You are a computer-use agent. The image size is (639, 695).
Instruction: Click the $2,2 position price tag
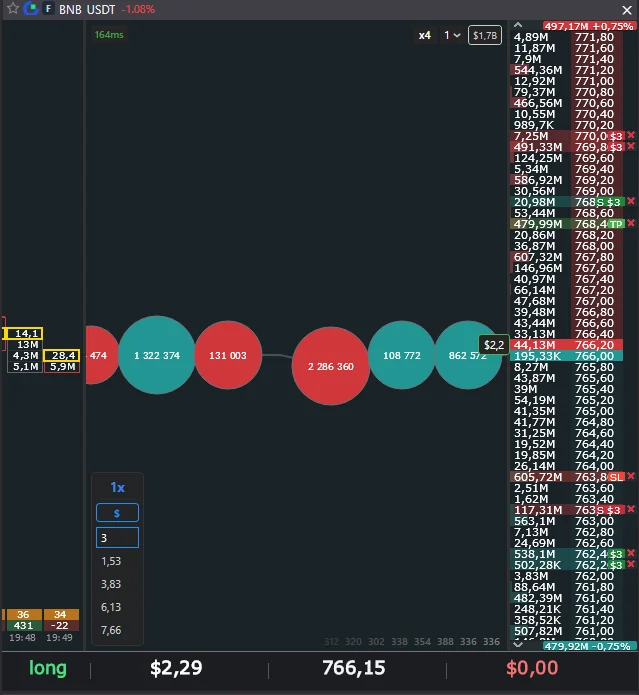point(494,345)
